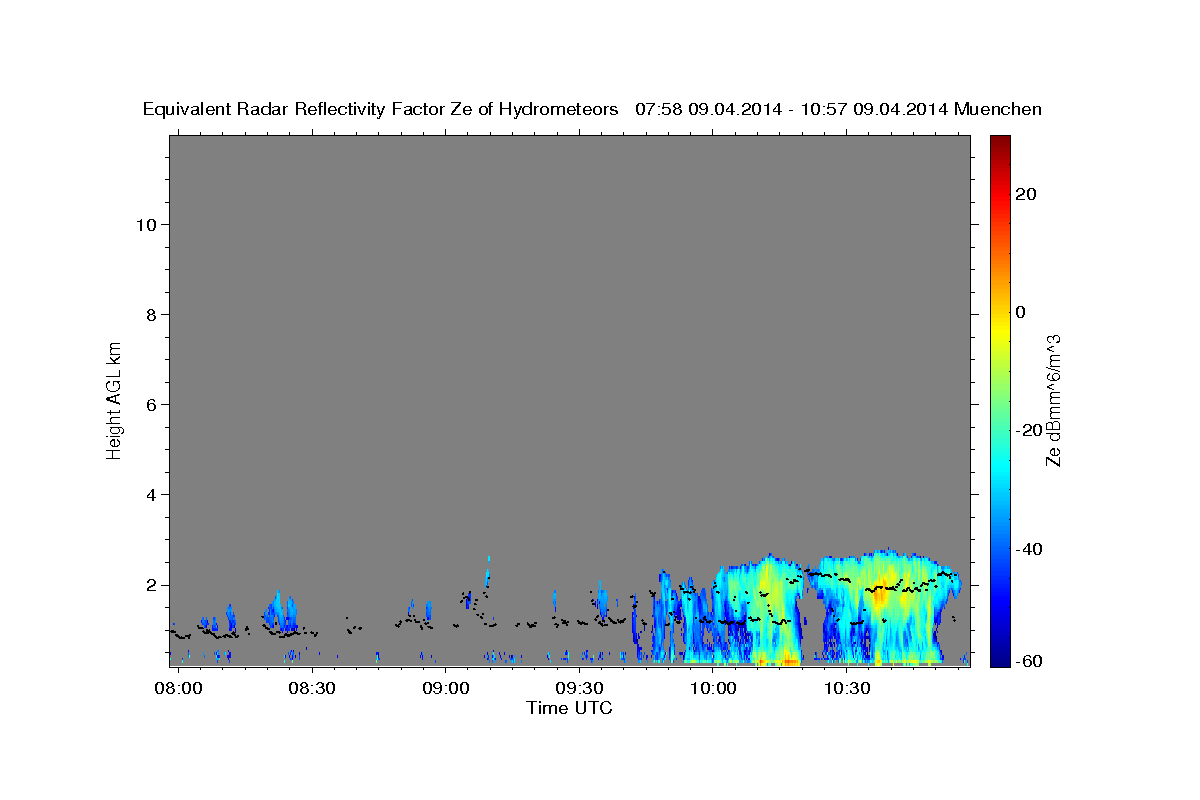
Task: Click the colorbar value '20'
Action: pyautogui.click(x=1025, y=194)
